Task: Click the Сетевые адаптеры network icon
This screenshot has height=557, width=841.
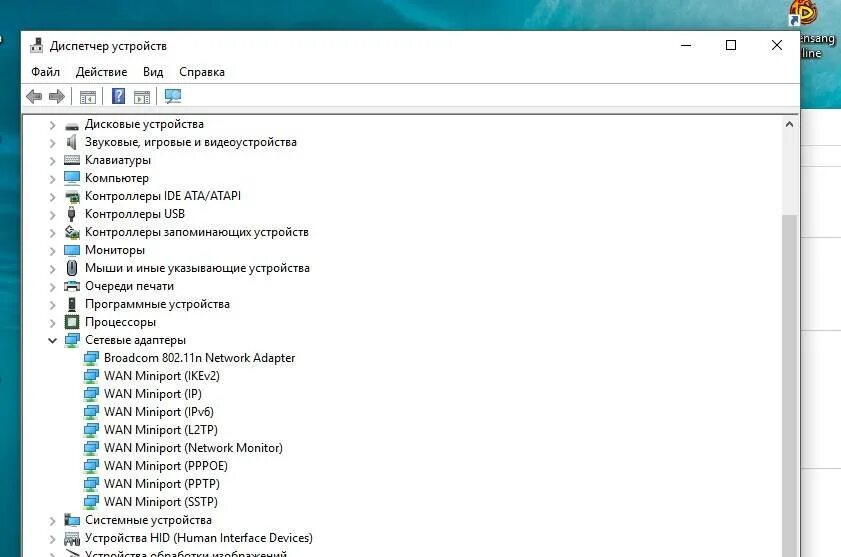Action: click(x=72, y=340)
